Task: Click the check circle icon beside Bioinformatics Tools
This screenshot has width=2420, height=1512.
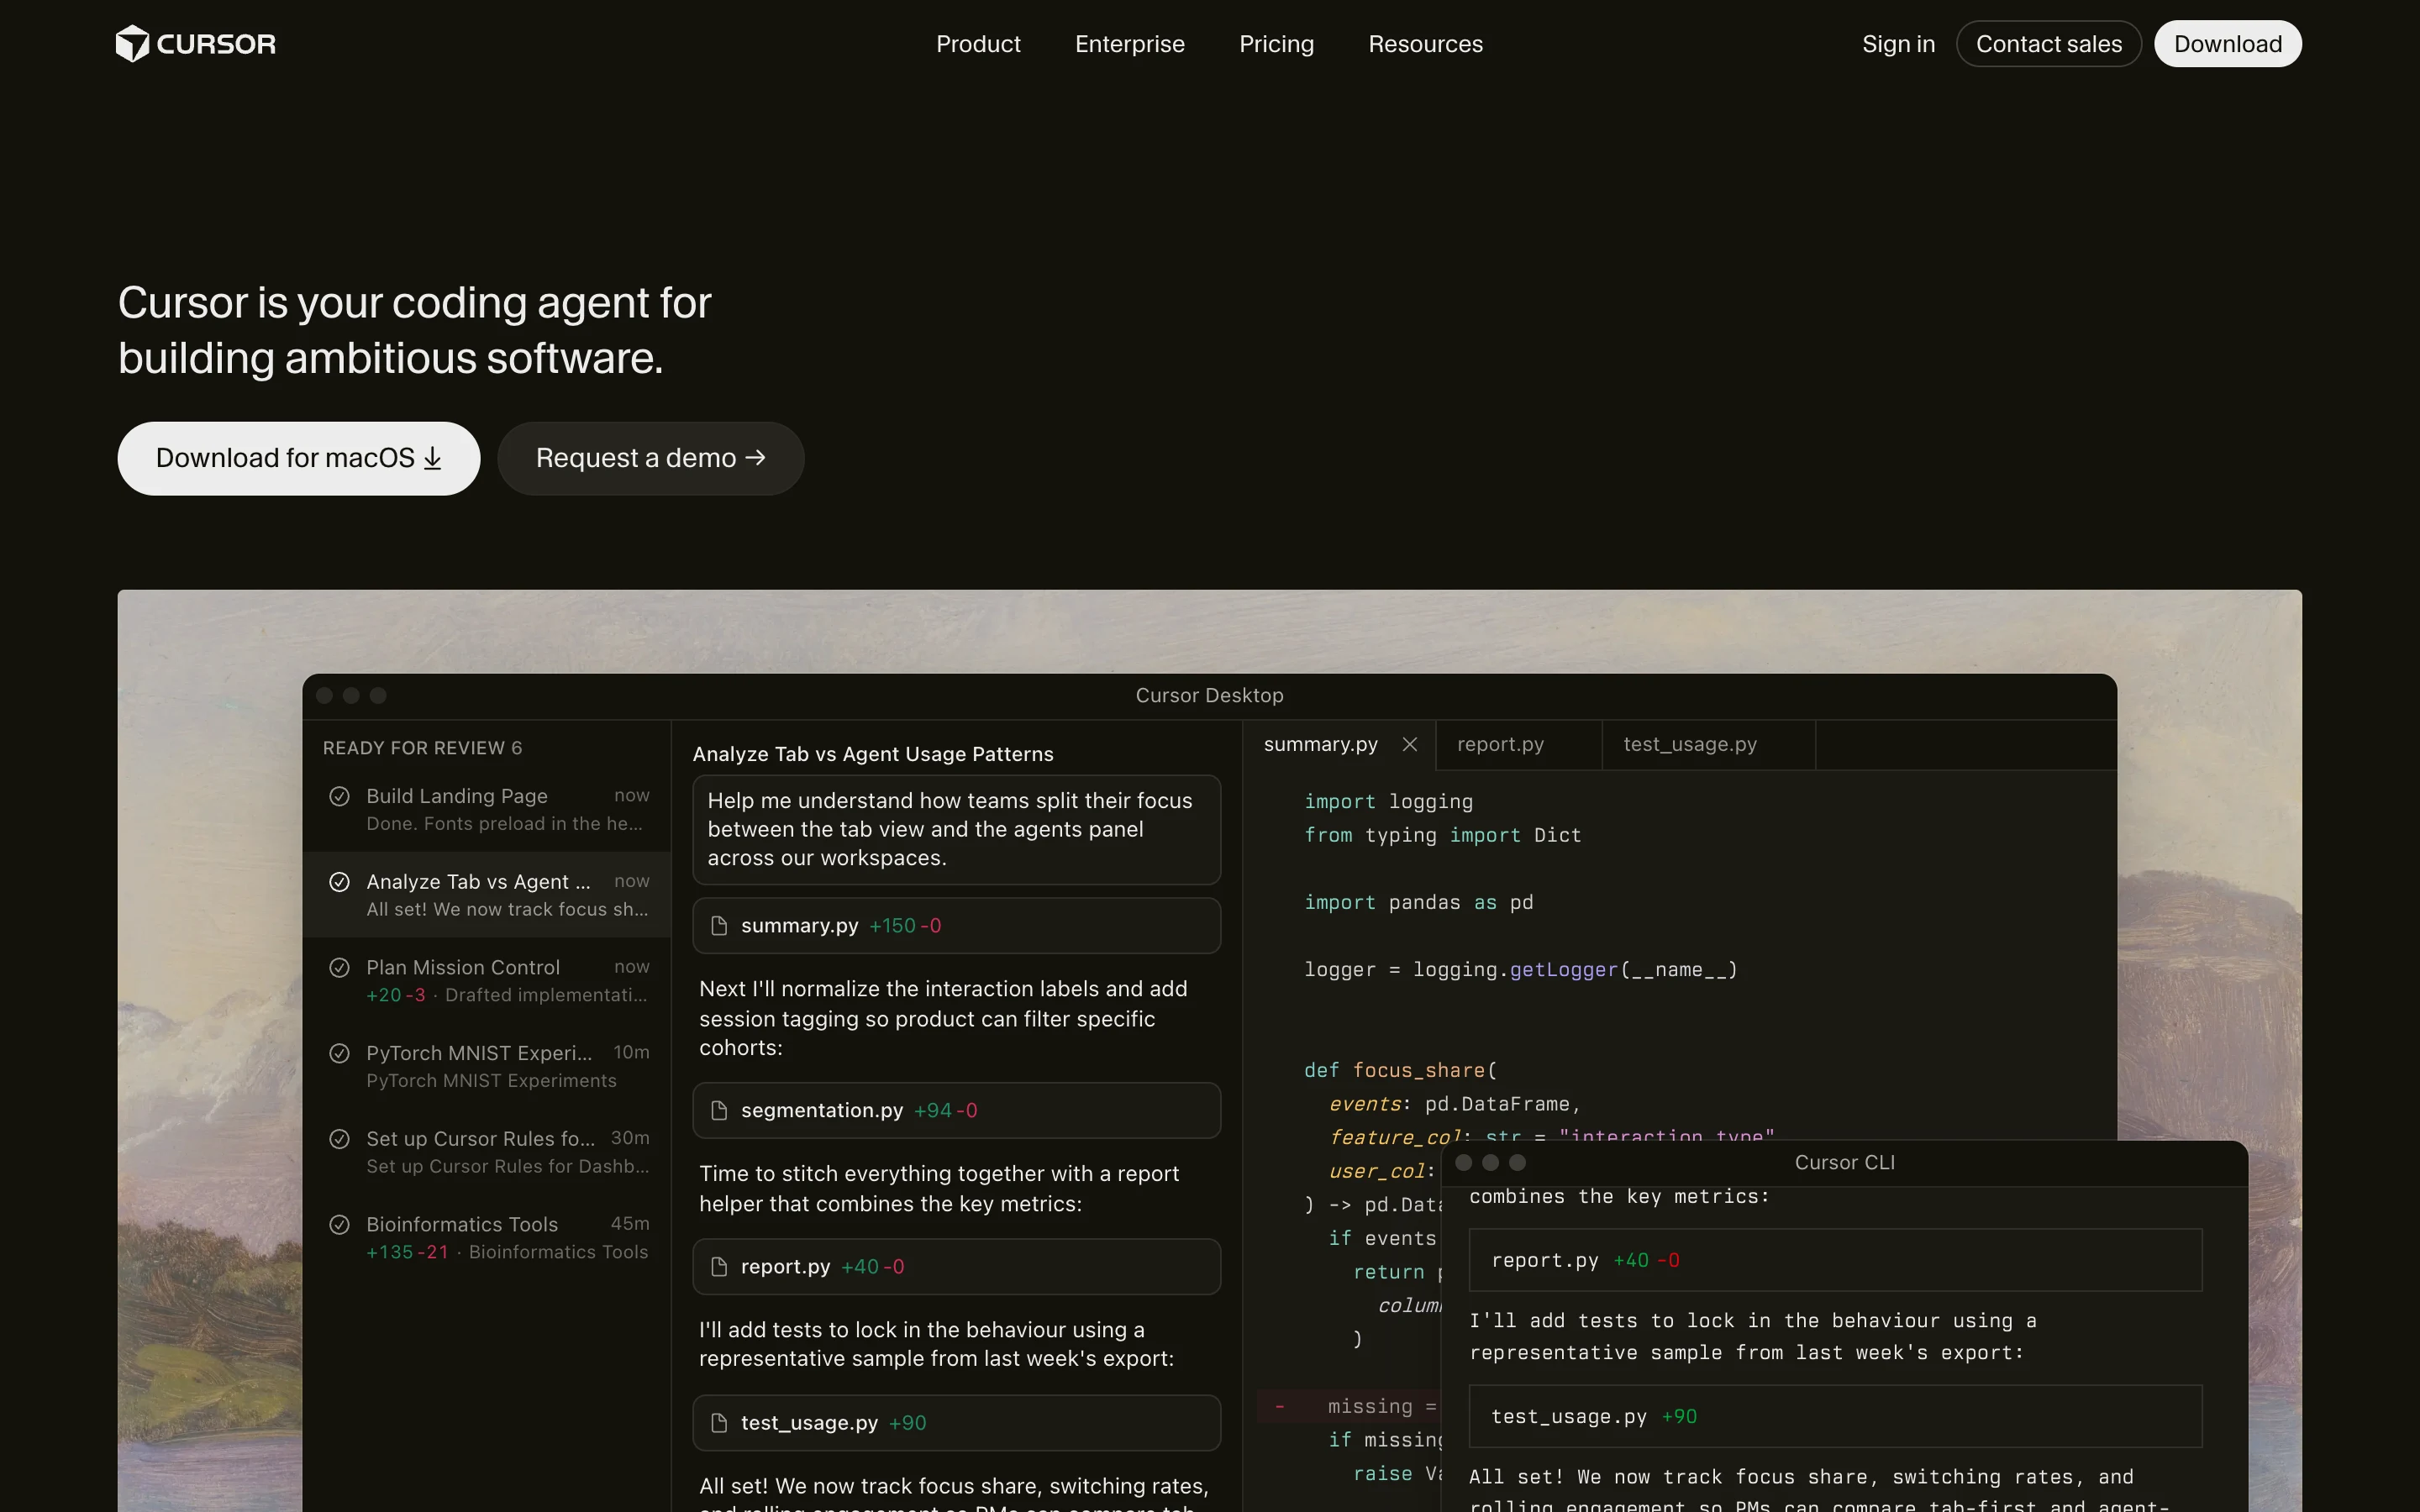Action: click(340, 1225)
